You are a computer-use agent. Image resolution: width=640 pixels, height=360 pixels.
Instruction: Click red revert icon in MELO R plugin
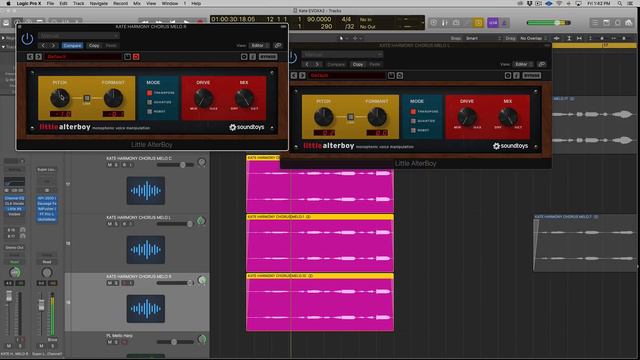click(136, 57)
